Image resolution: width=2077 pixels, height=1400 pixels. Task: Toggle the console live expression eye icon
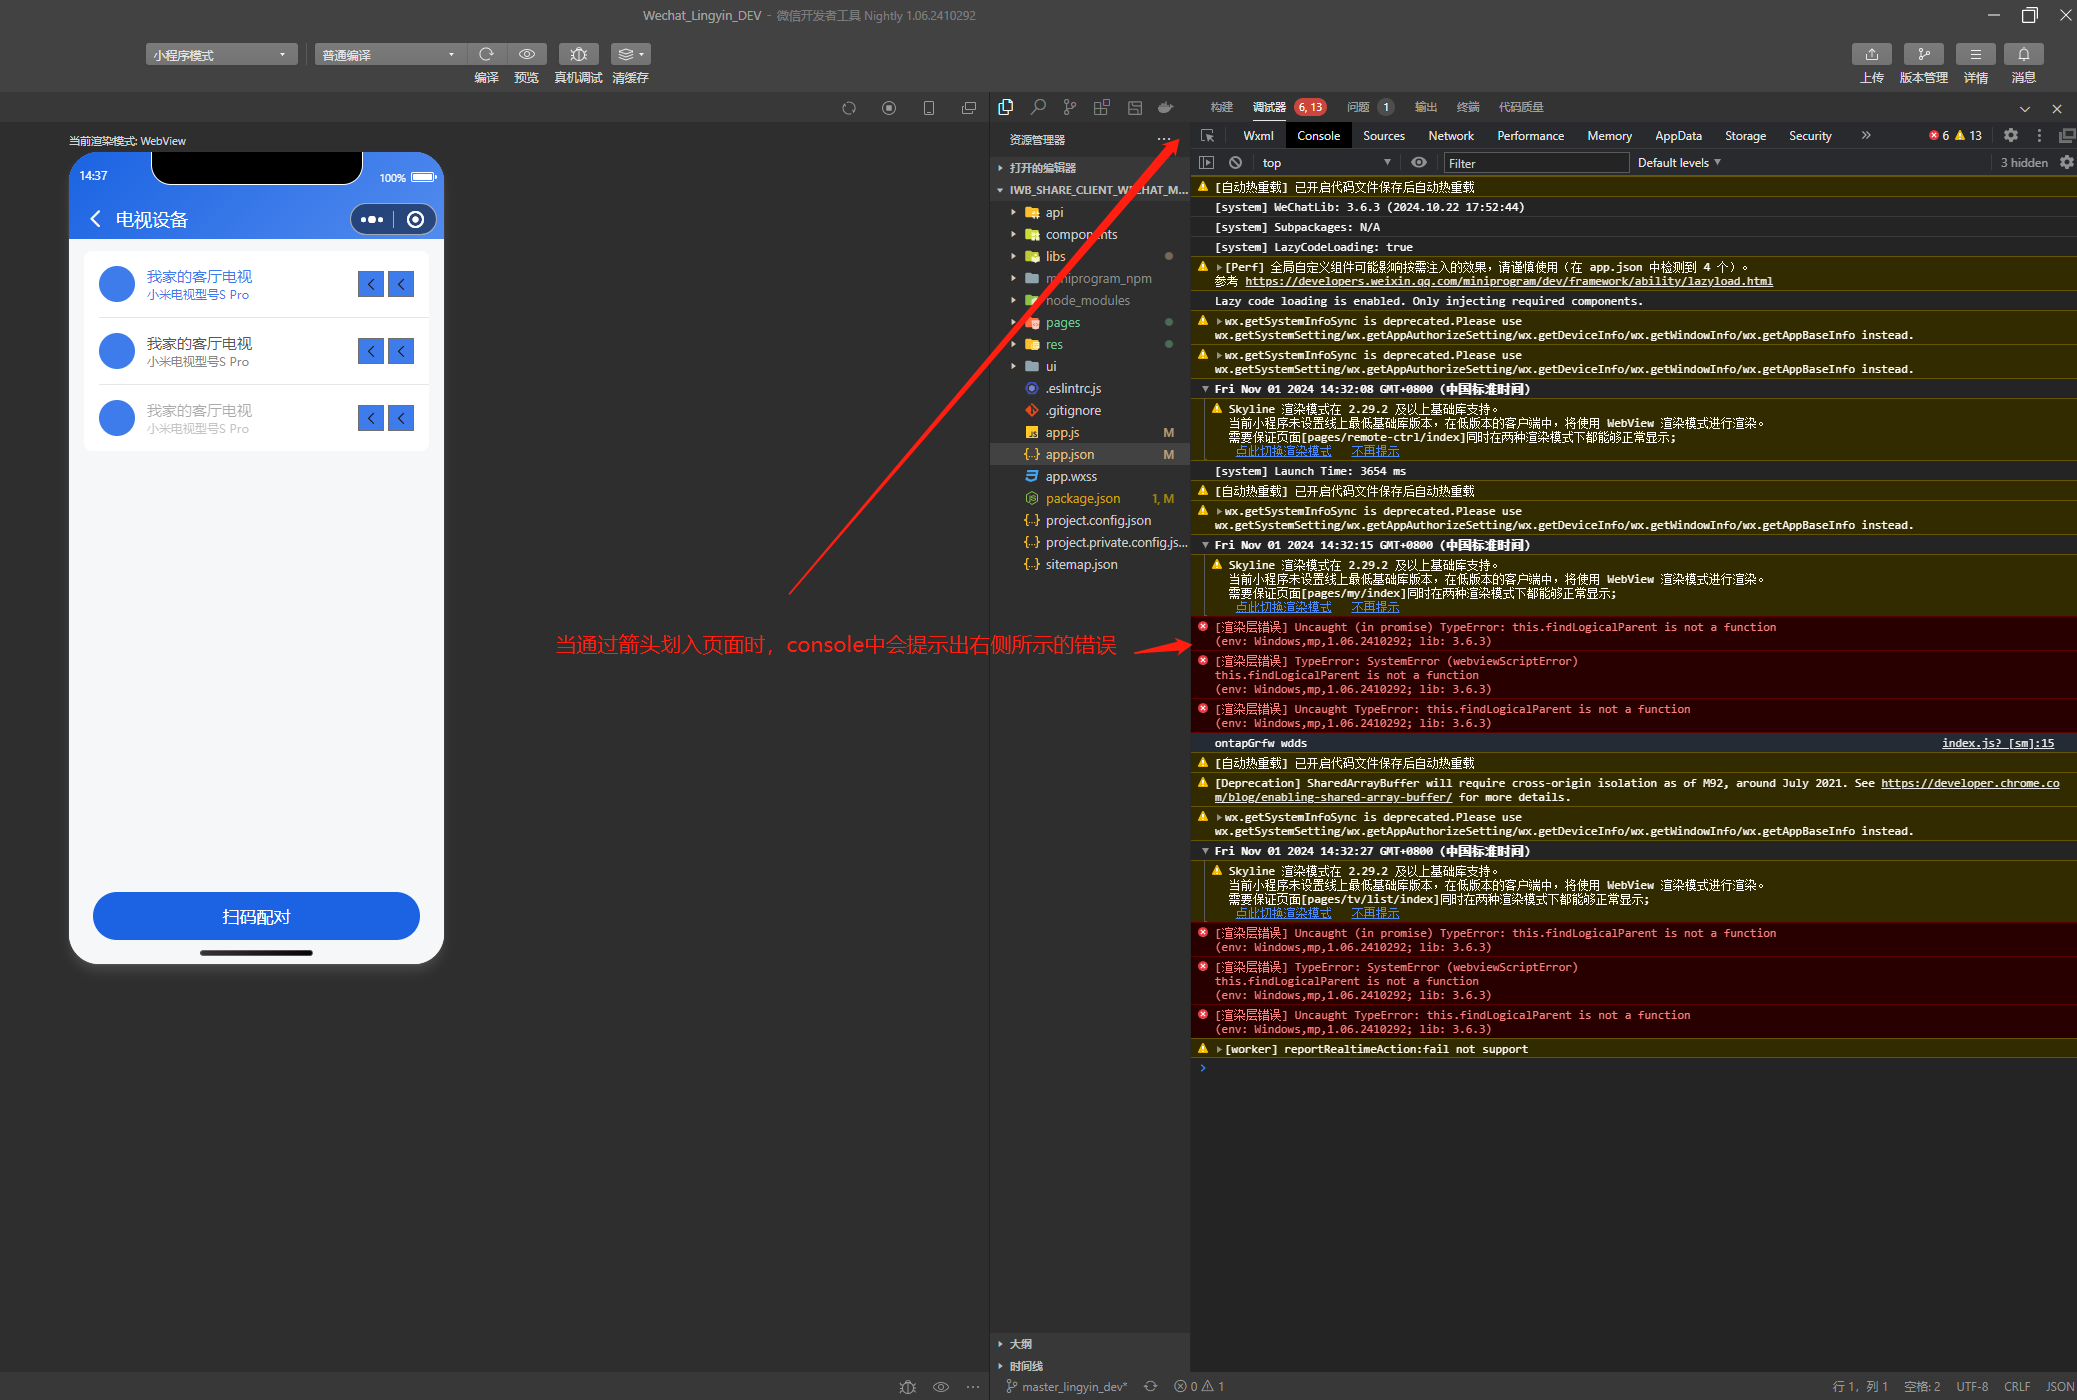click(1418, 163)
